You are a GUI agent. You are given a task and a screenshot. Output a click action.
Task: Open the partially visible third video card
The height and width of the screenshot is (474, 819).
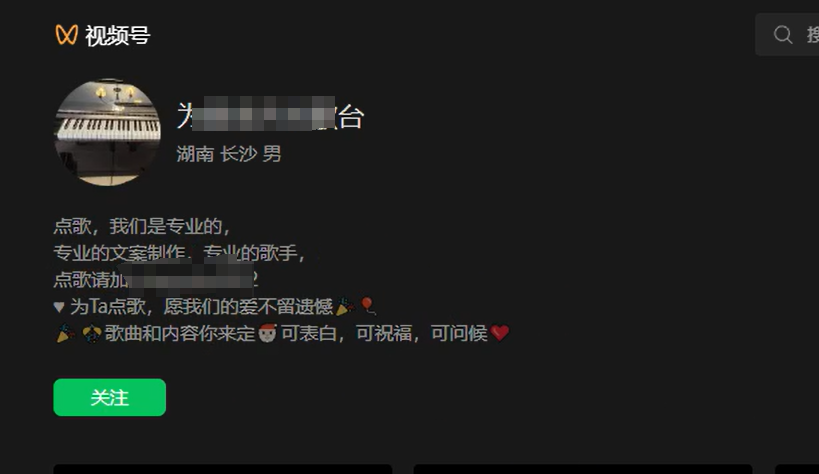[797, 469]
